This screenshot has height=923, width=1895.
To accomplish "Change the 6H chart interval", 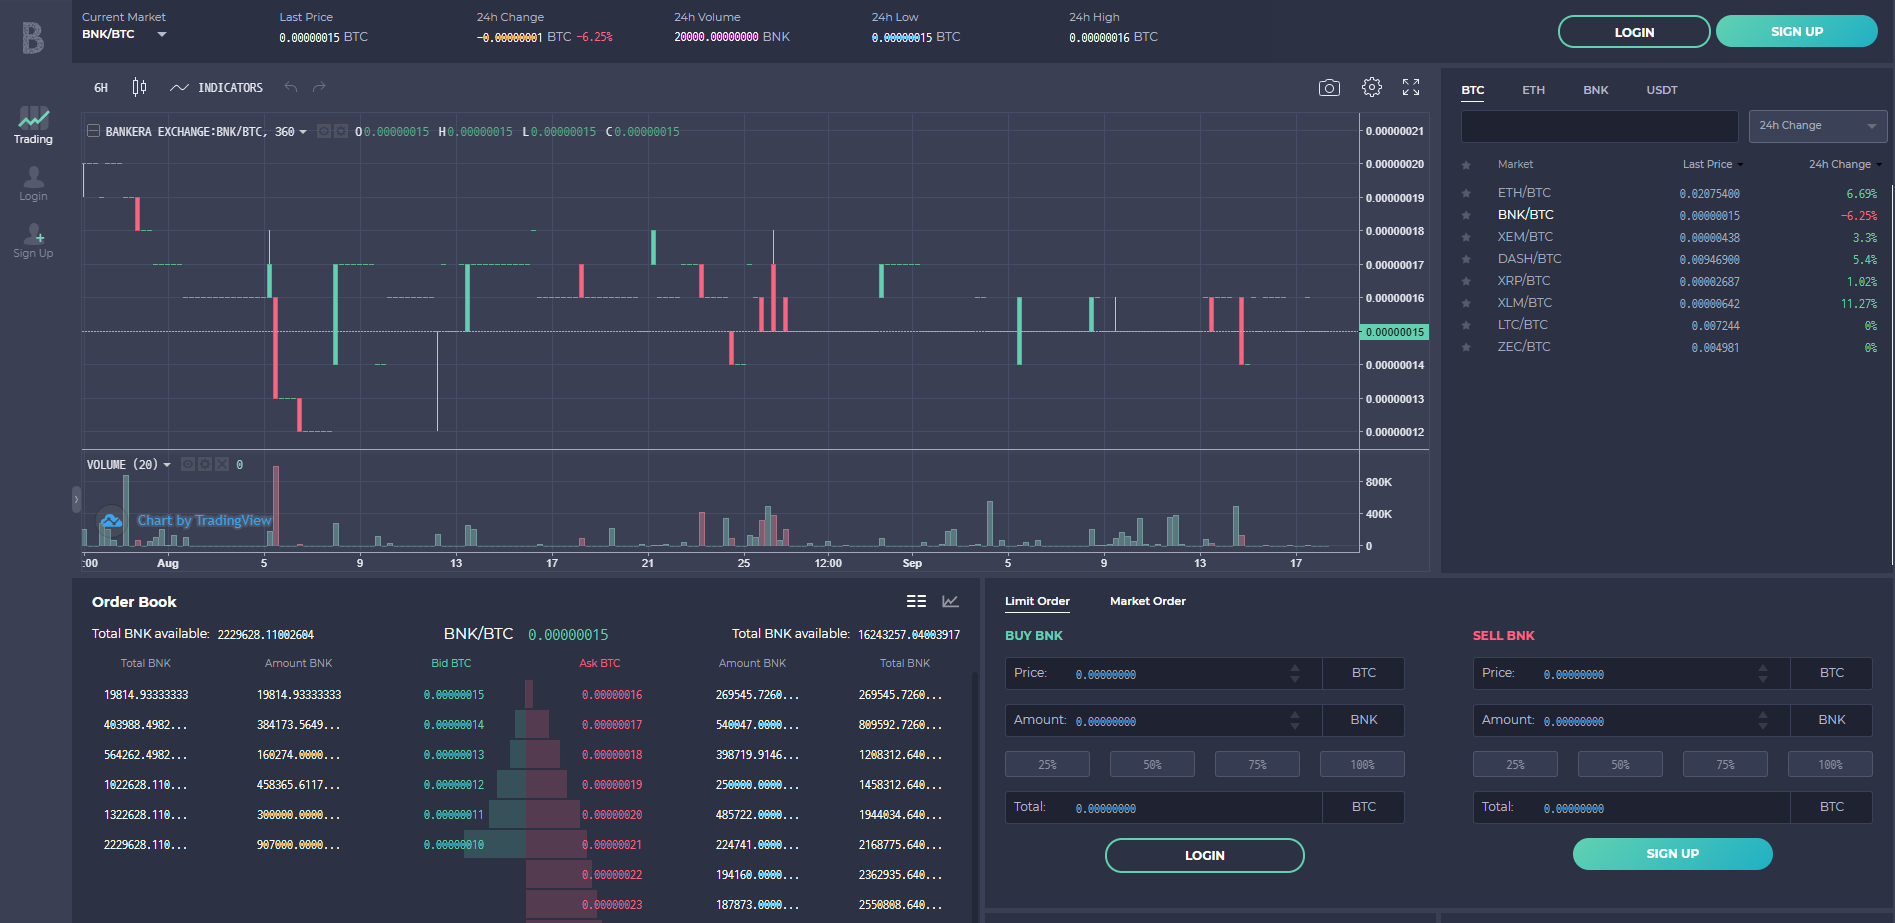I will (101, 88).
